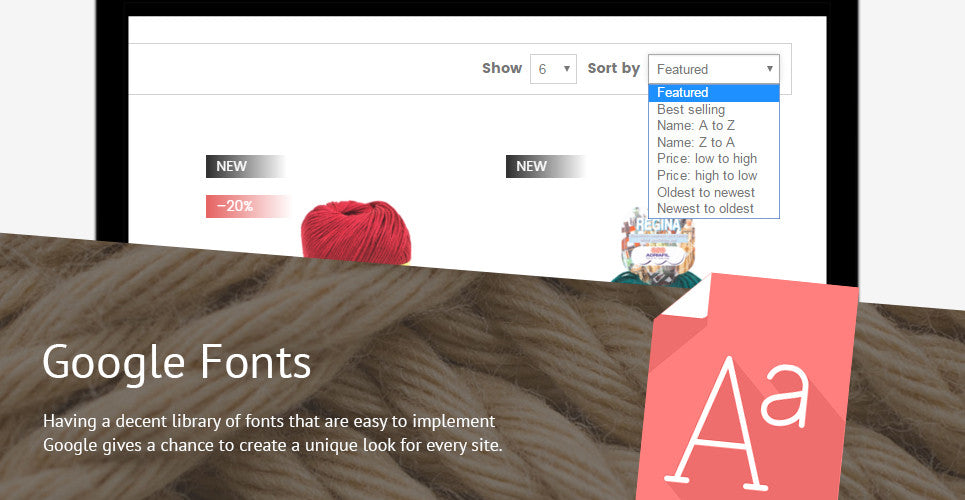Click the NEW badge near Regina yarn
The image size is (965, 500).
545,166
